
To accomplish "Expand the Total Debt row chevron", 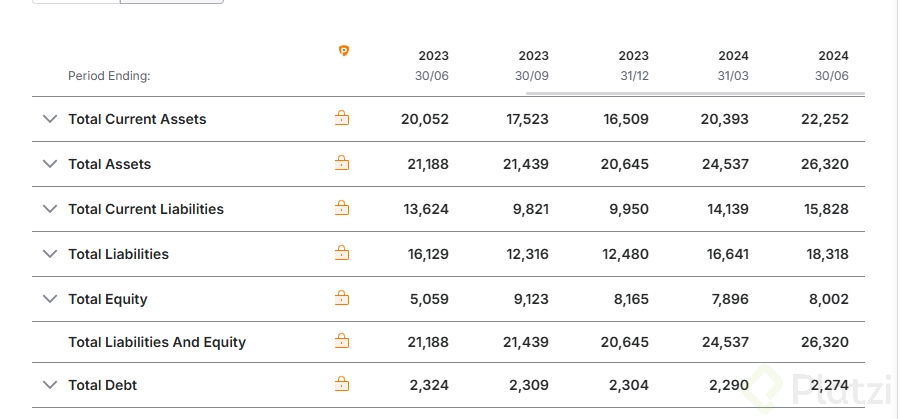I will (50, 385).
